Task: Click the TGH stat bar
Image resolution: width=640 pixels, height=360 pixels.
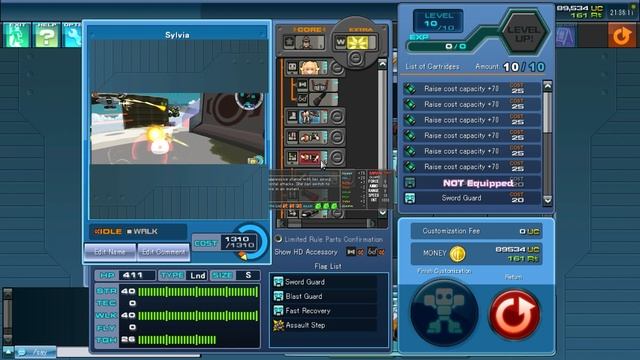Action: coord(177,340)
